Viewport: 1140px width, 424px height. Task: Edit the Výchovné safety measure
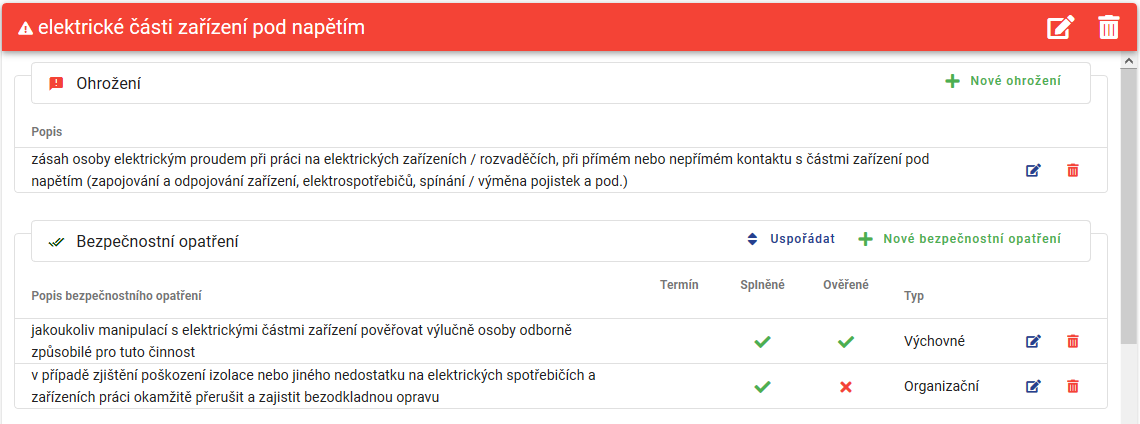click(1033, 341)
